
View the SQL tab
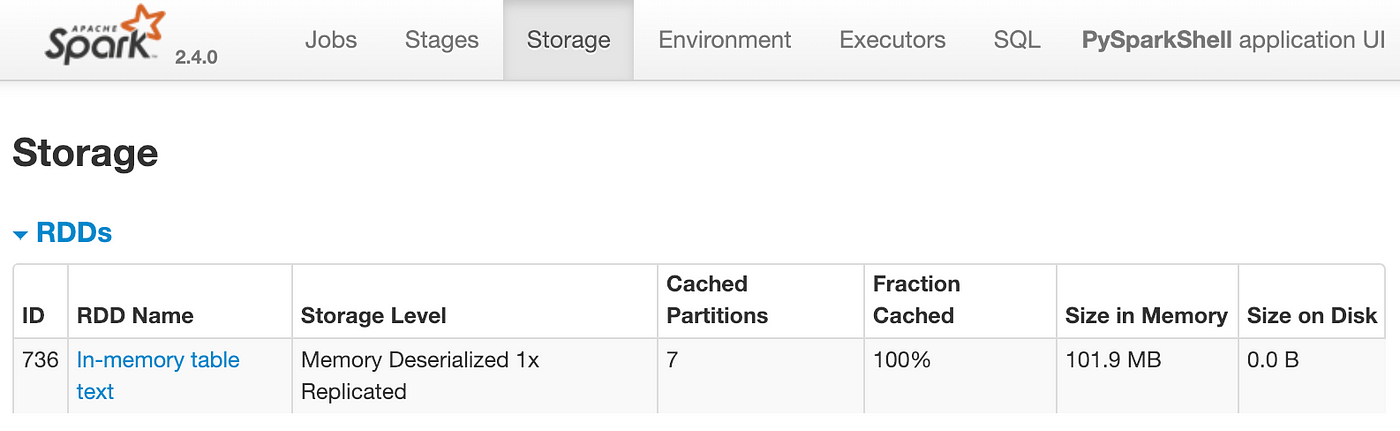point(1017,40)
